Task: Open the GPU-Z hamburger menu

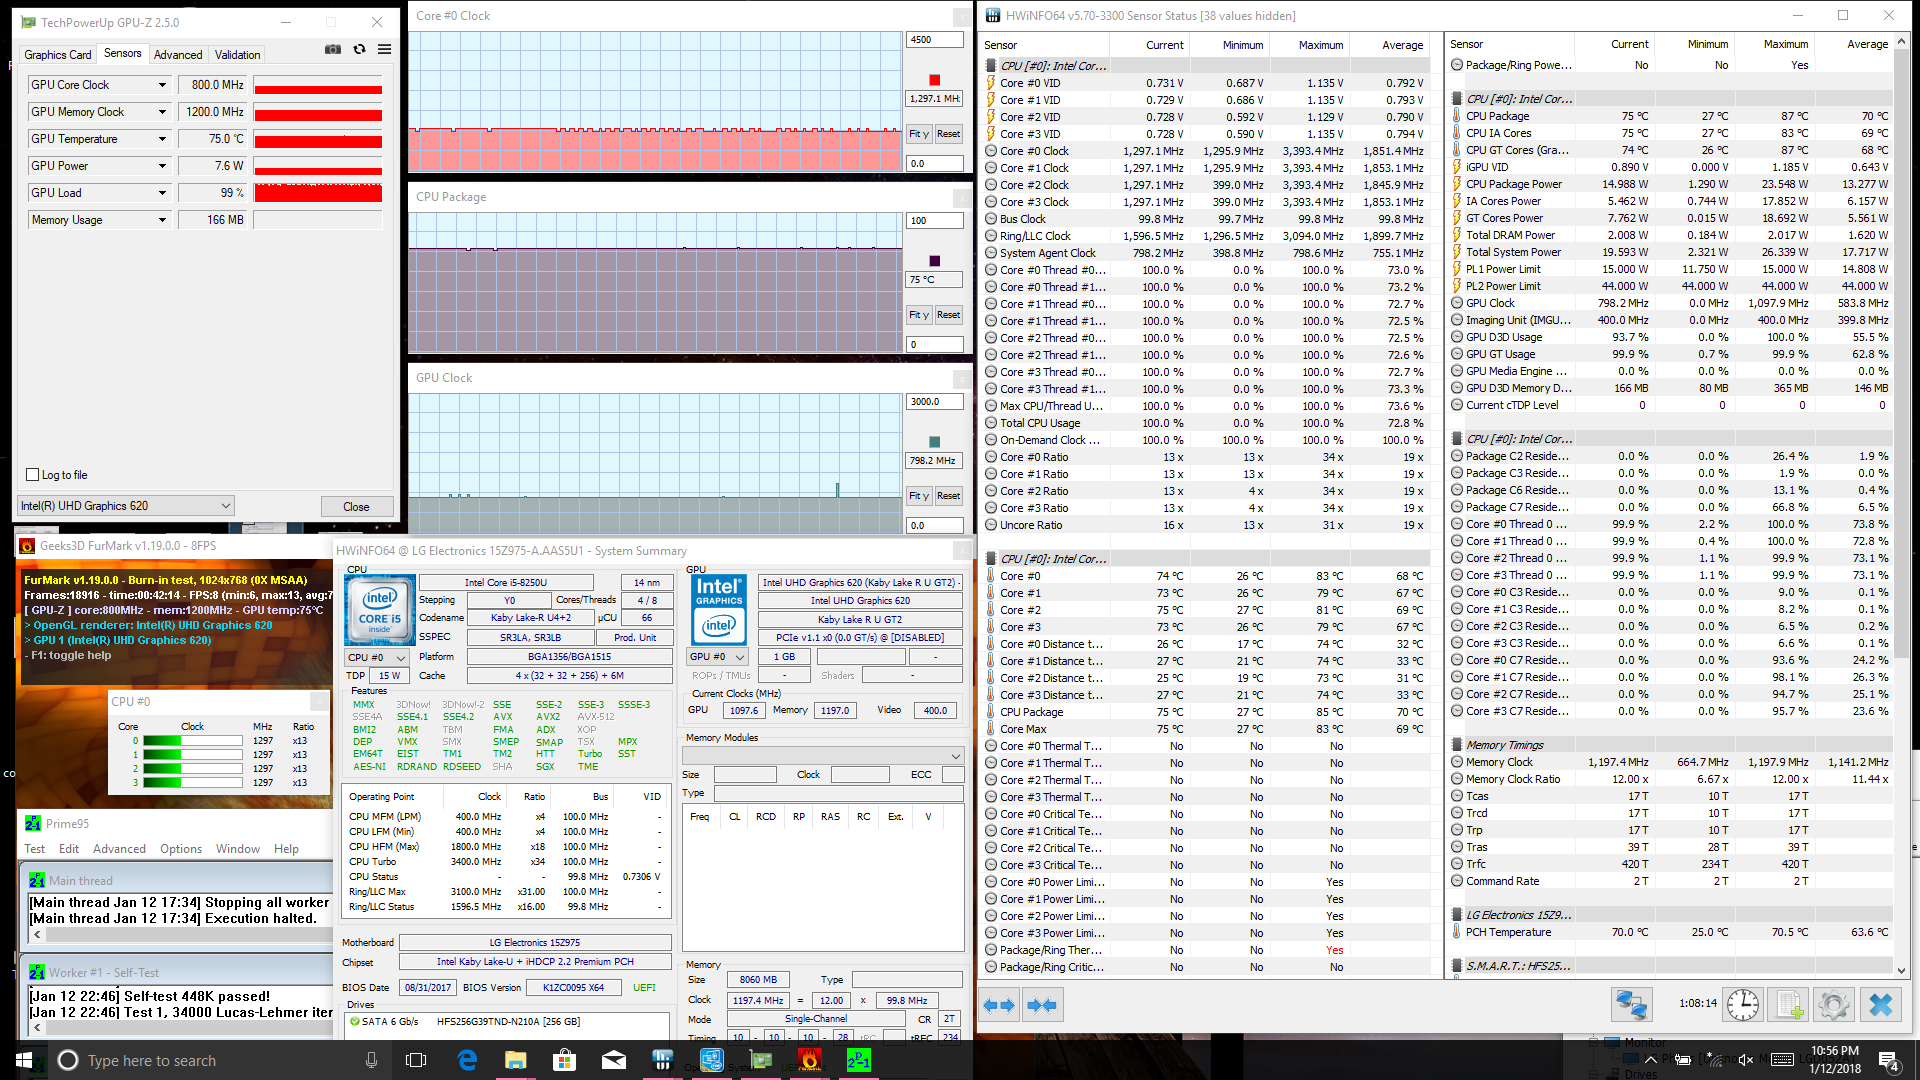Action: (x=384, y=50)
